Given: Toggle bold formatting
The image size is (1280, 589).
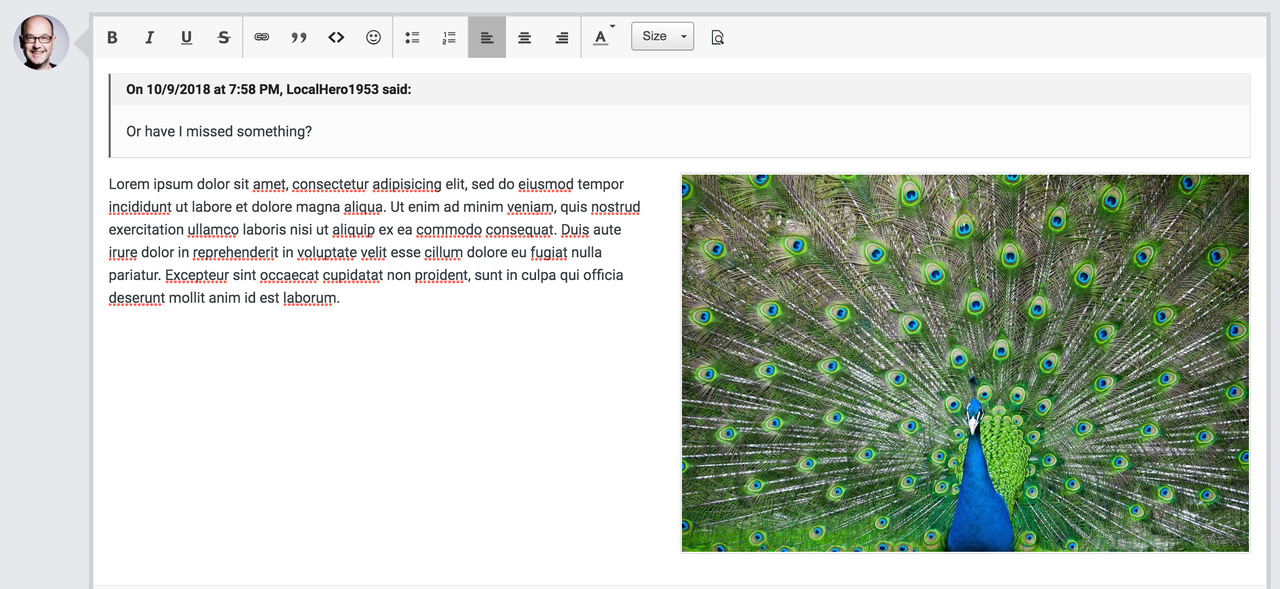Looking at the screenshot, I should (112, 37).
